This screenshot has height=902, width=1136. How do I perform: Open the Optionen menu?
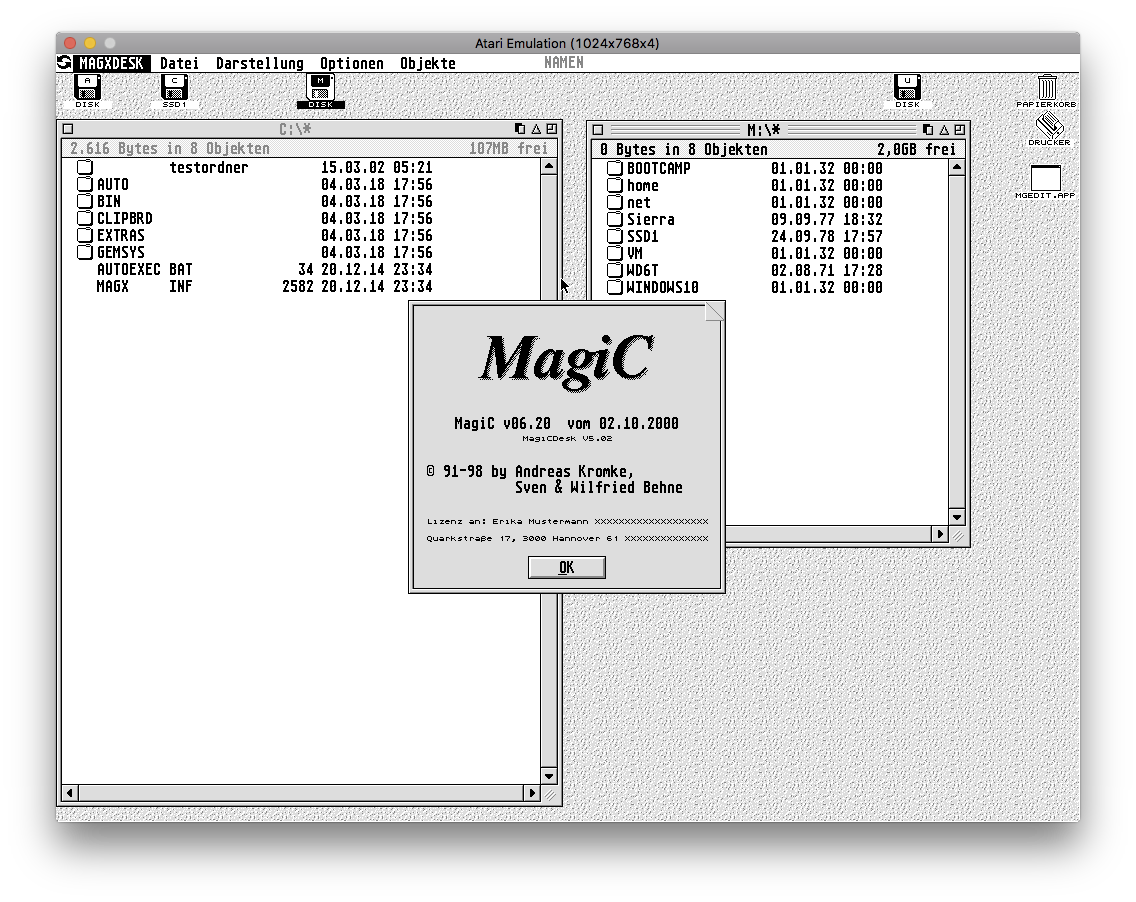(x=351, y=62)
